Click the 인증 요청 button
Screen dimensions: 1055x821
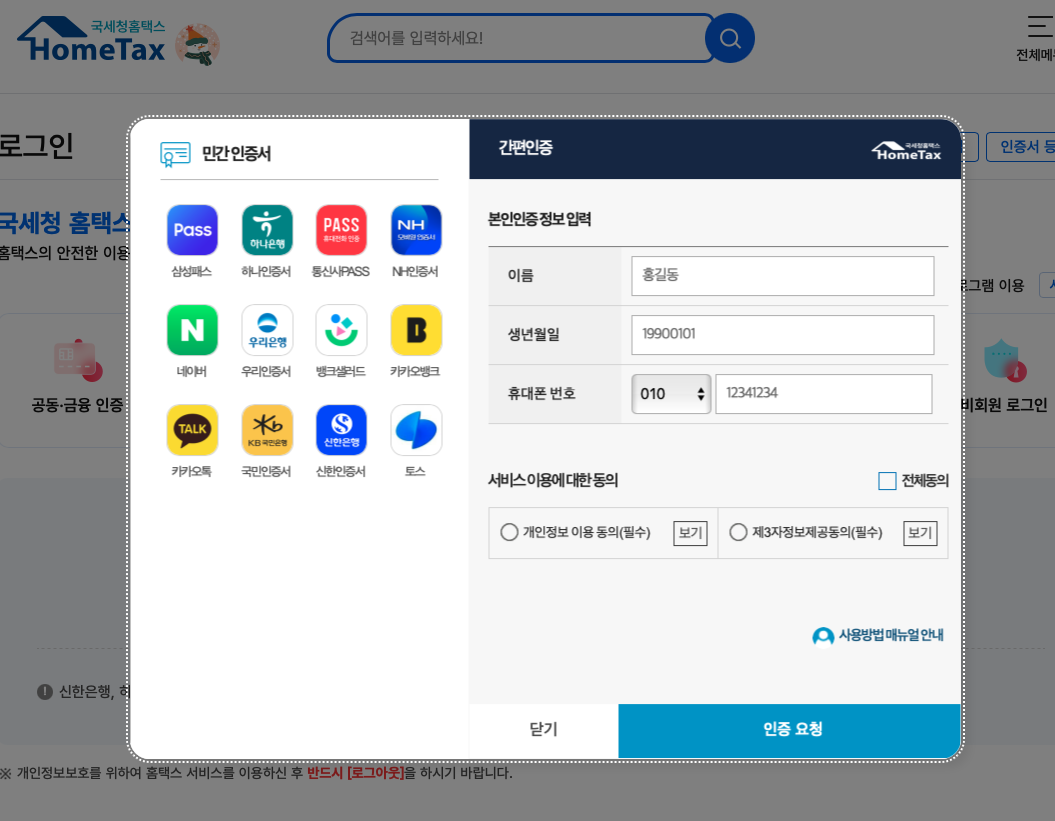789,731
